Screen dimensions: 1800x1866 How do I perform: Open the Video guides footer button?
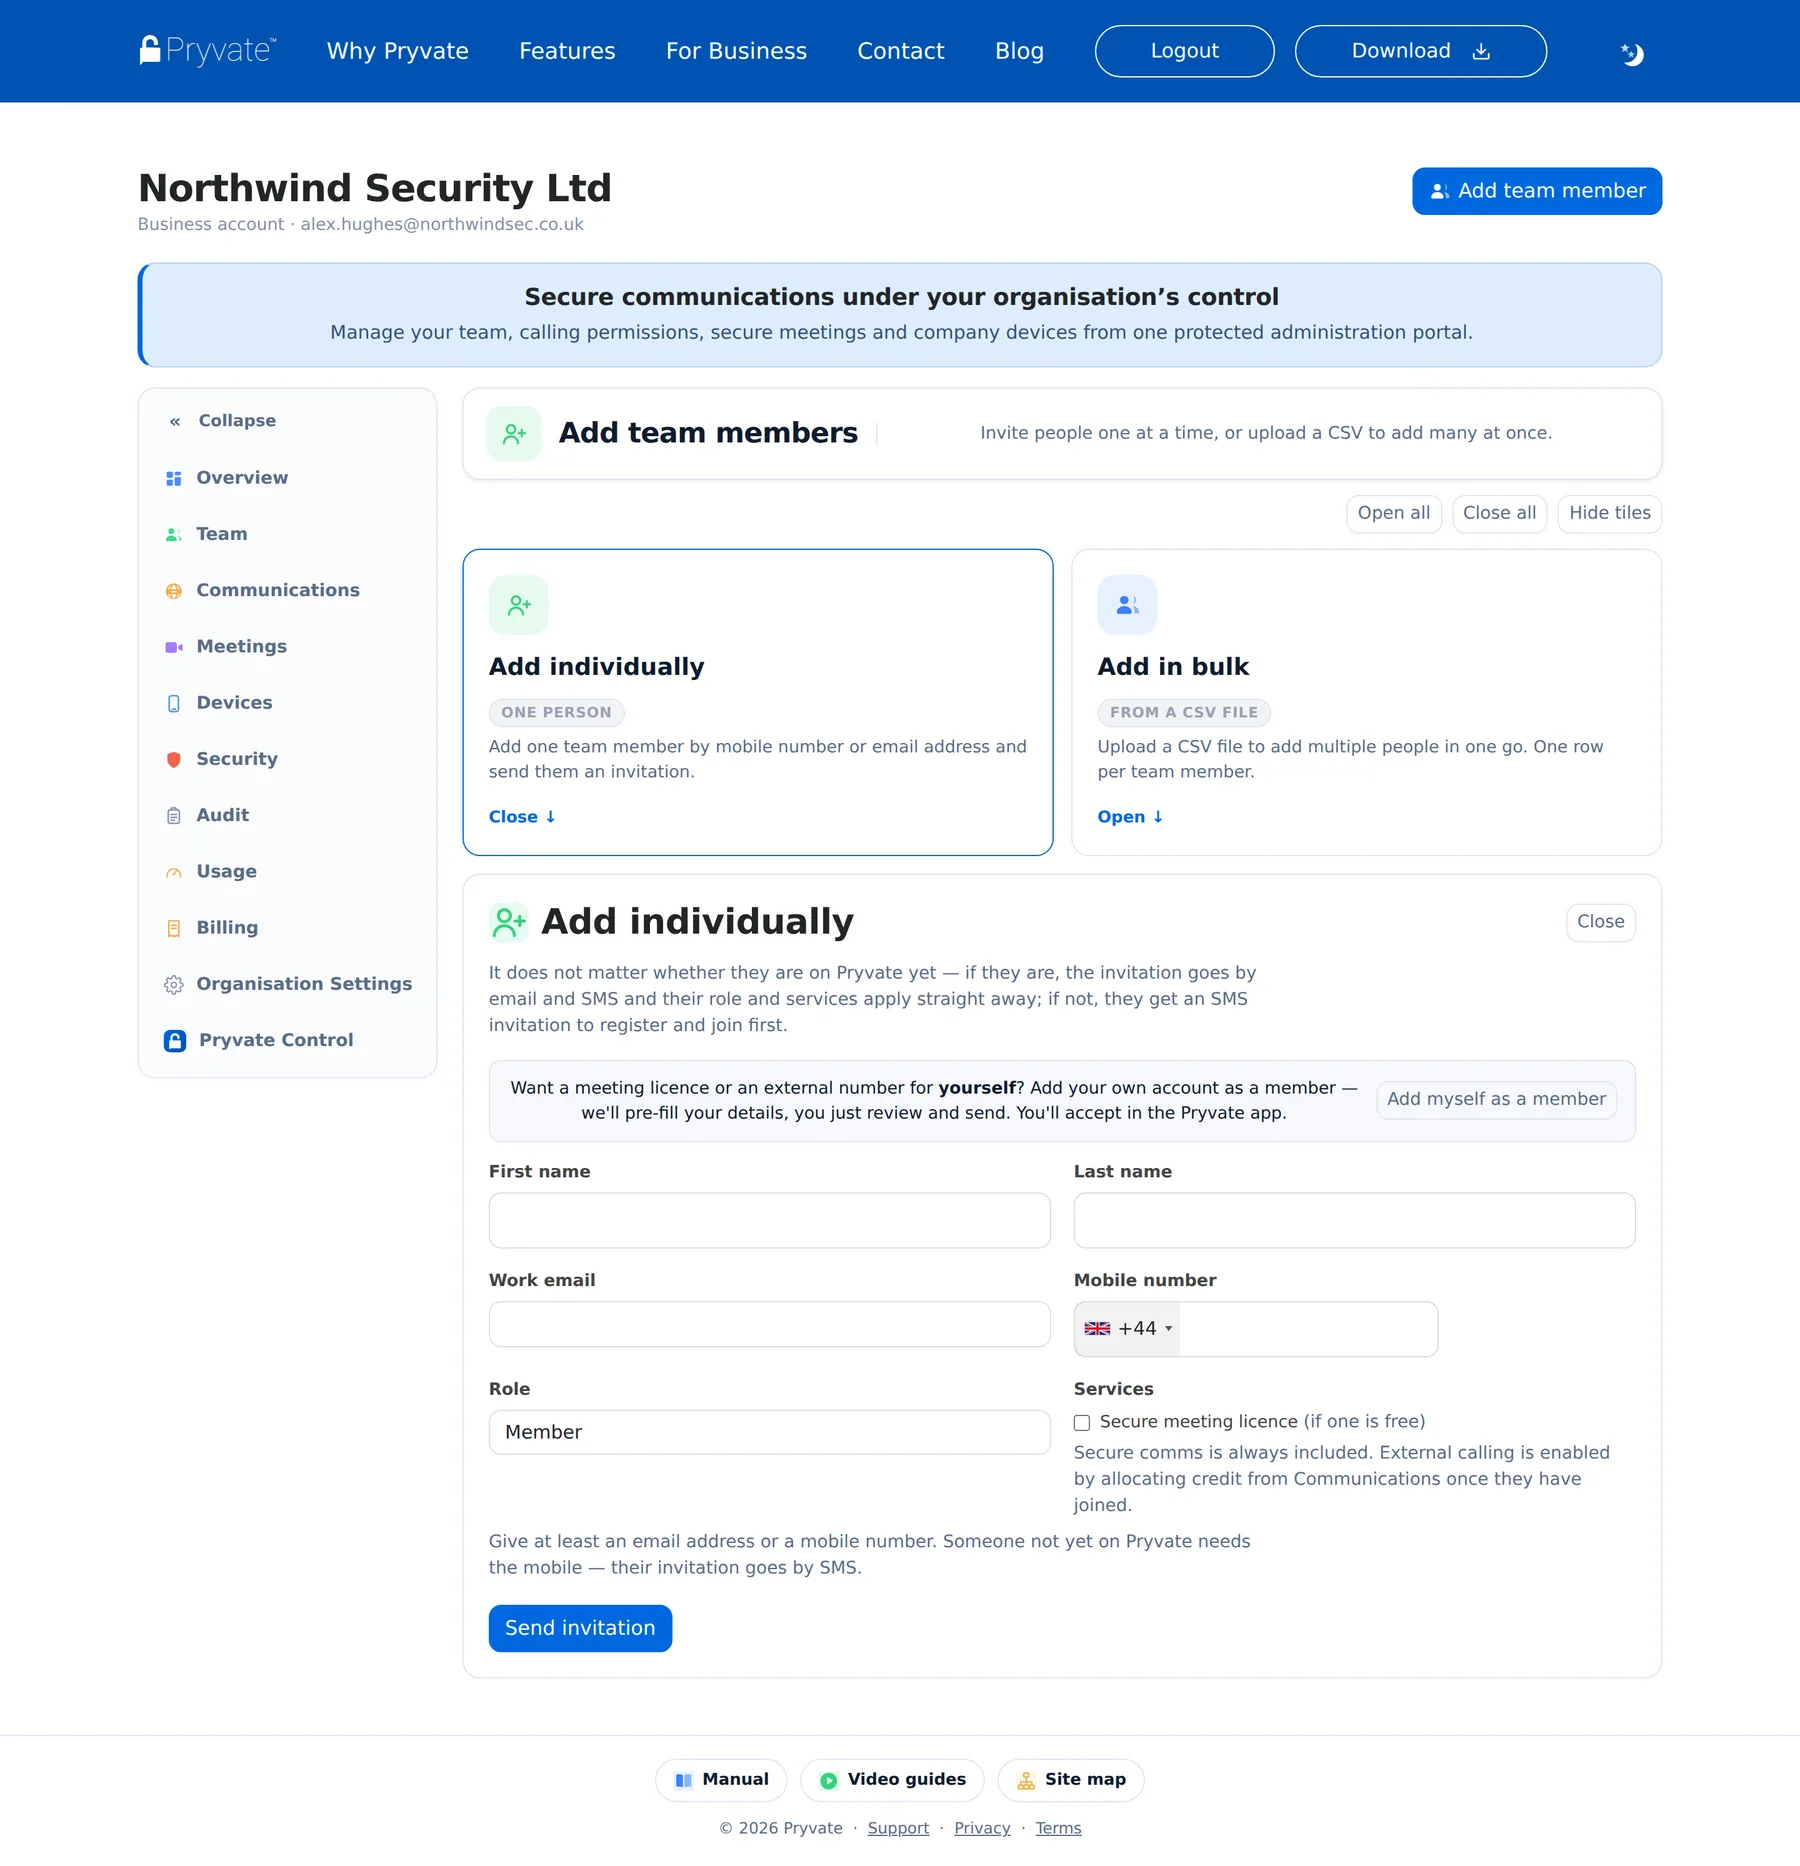pyautogui.click(x=892, y=1780)
